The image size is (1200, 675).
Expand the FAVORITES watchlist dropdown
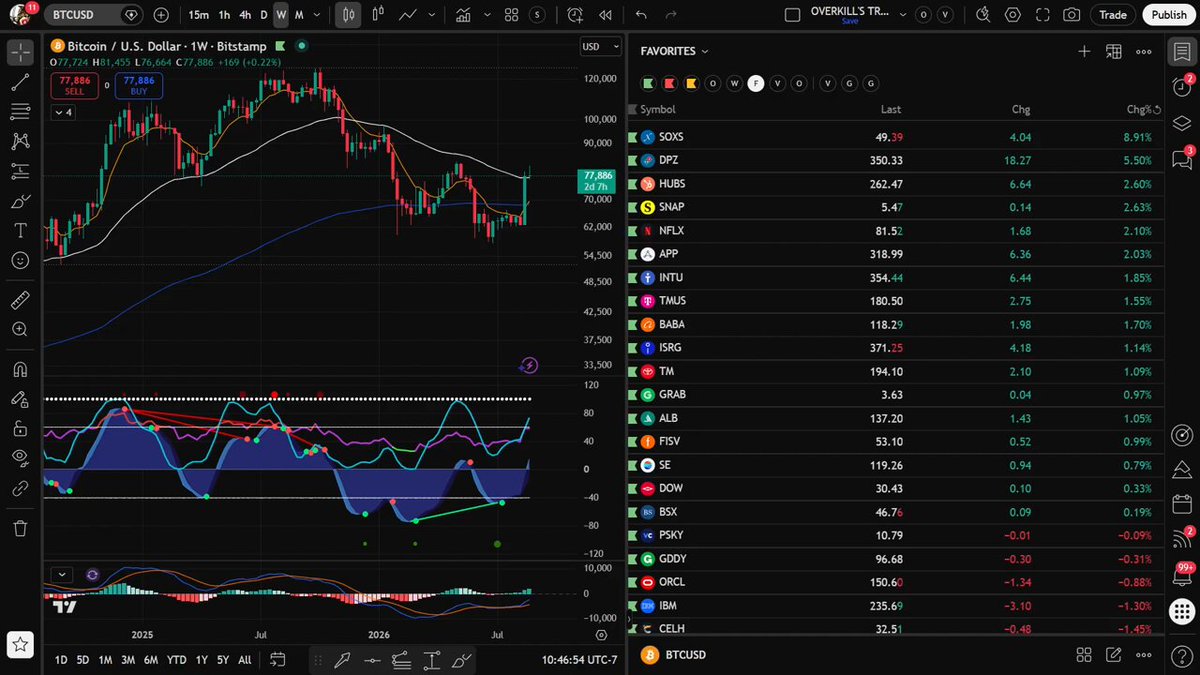point(674,51)
